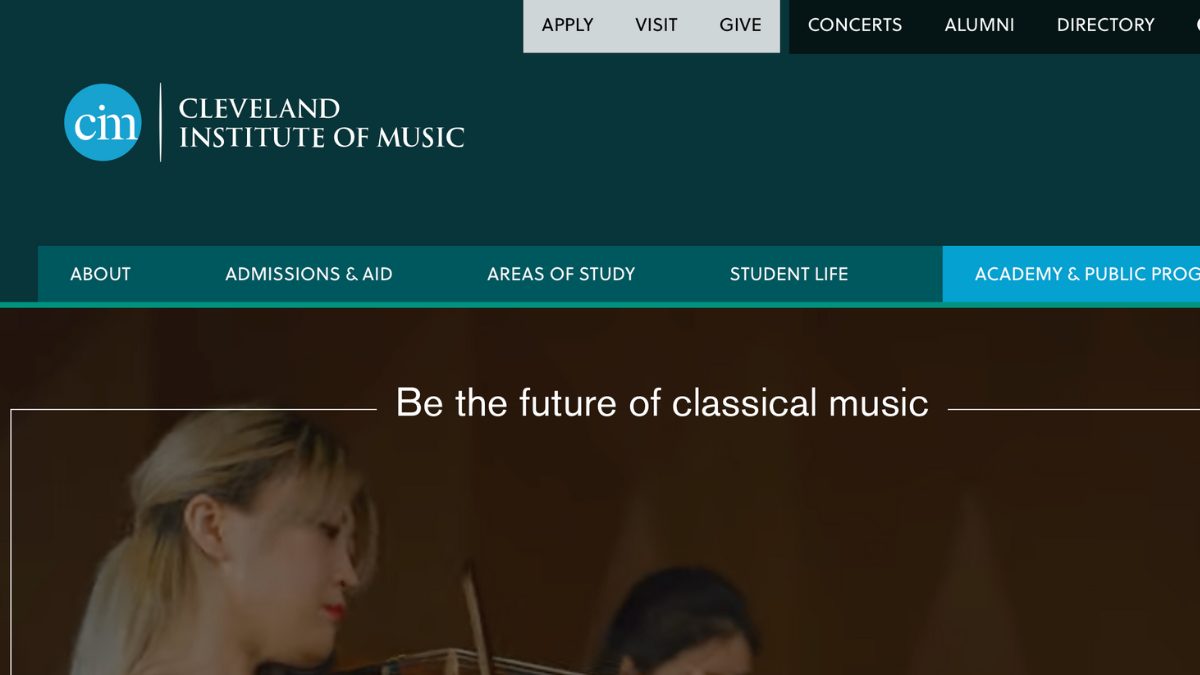Select Give in the utility bar
The width and height of the screenshot is (1200, 675).
tap(740, 25)
